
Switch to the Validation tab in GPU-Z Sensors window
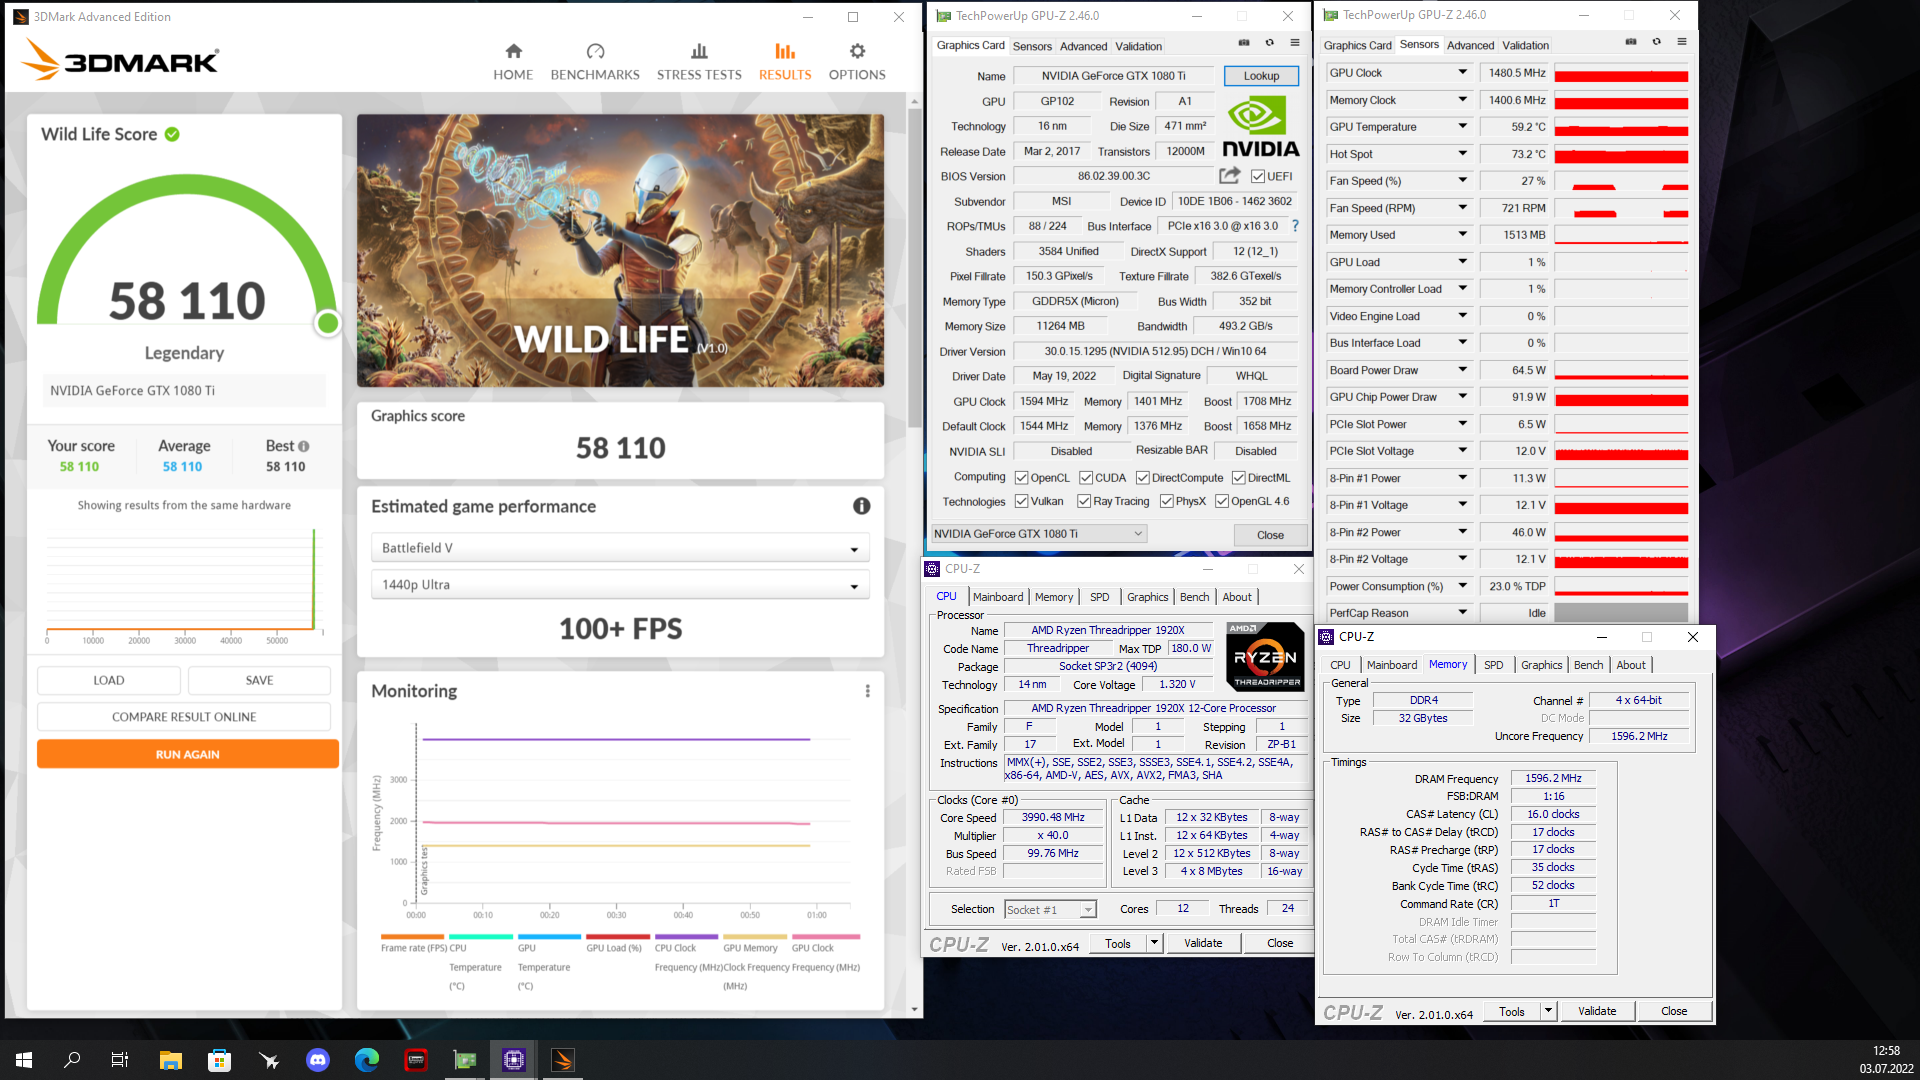1525,45
